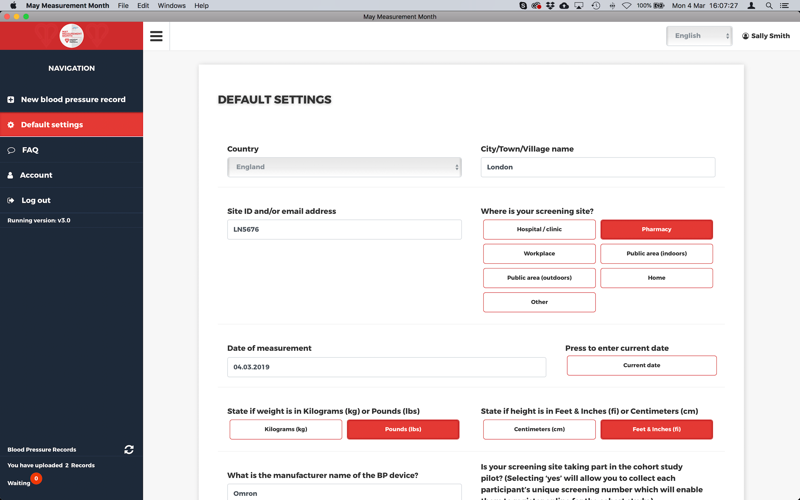Click the plus icon beside New blood pressure record
Viewport: 800px width, 500px height.
coord(11,99)
